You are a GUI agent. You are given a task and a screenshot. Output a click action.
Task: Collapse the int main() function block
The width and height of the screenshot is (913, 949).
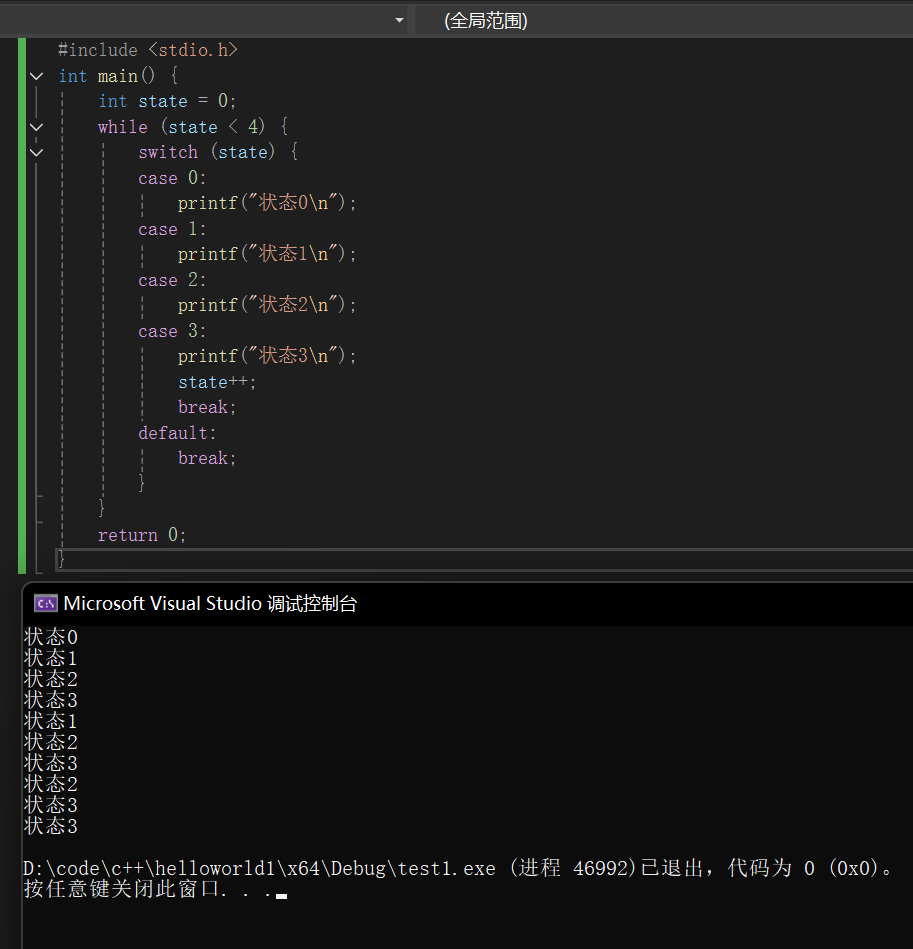[36, 76]
